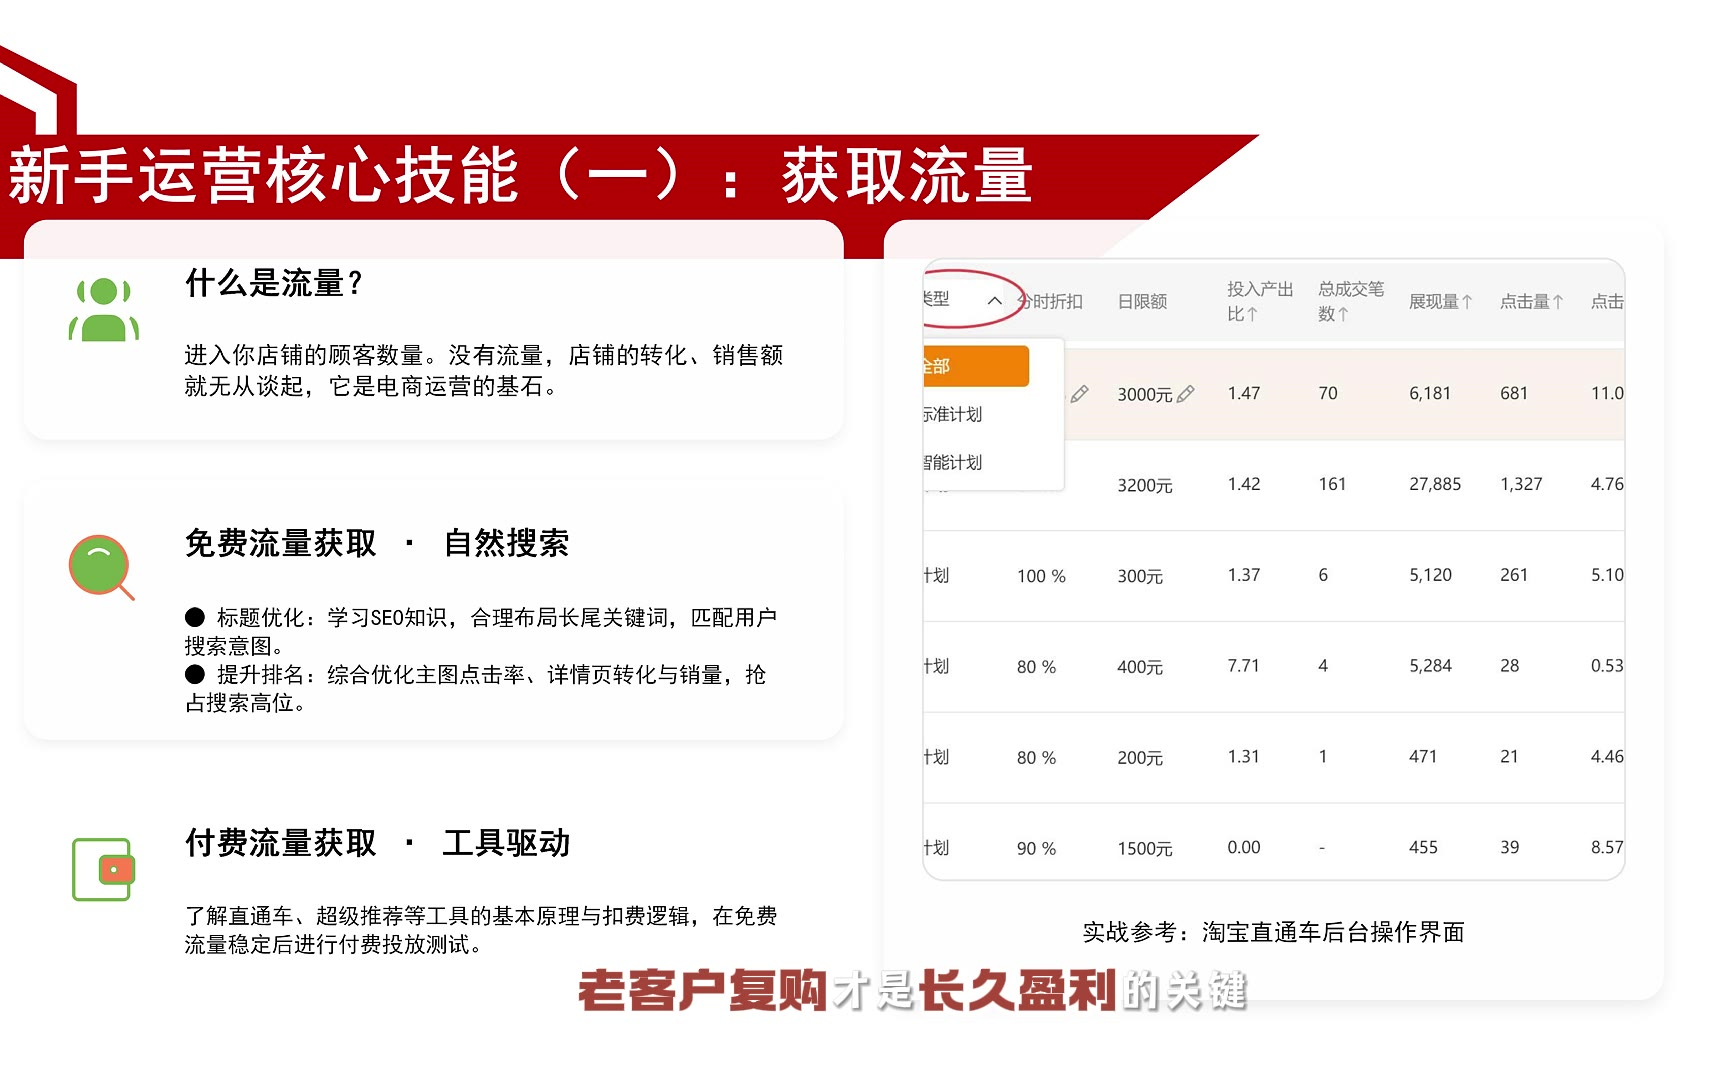Click the 21 clicks cell

pyautogui.click(x=1509, y=757)
